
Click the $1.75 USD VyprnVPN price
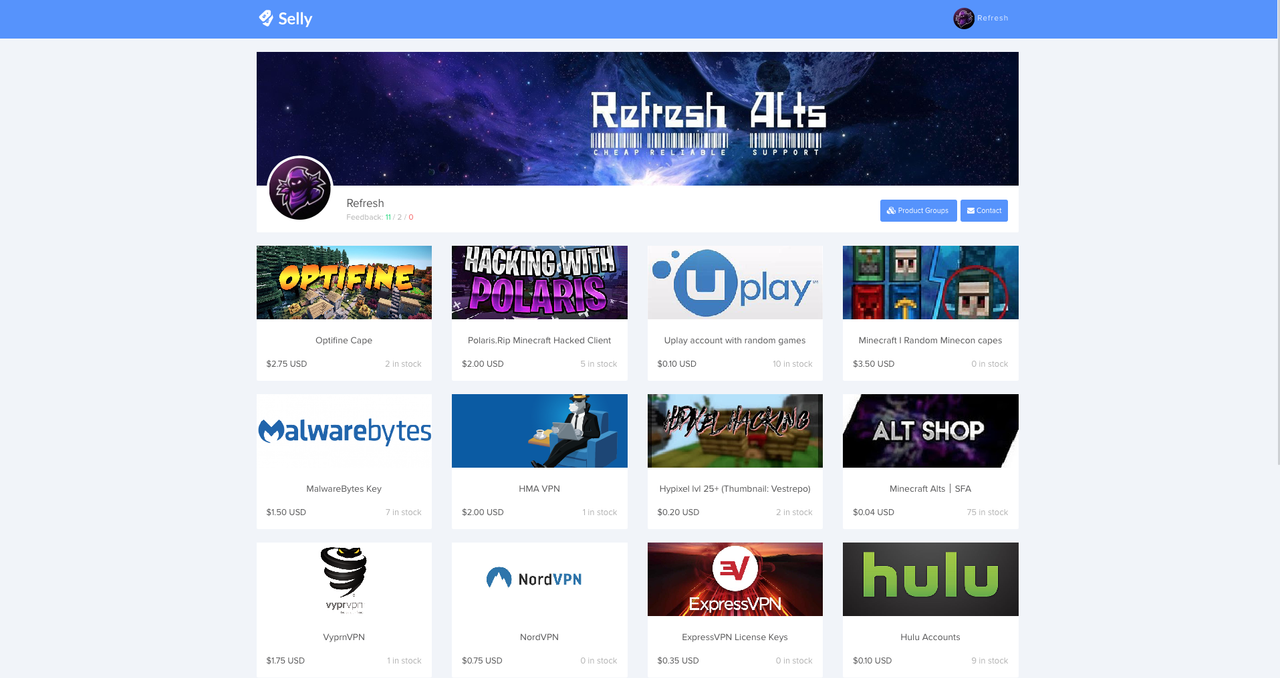tap(286, 661)
